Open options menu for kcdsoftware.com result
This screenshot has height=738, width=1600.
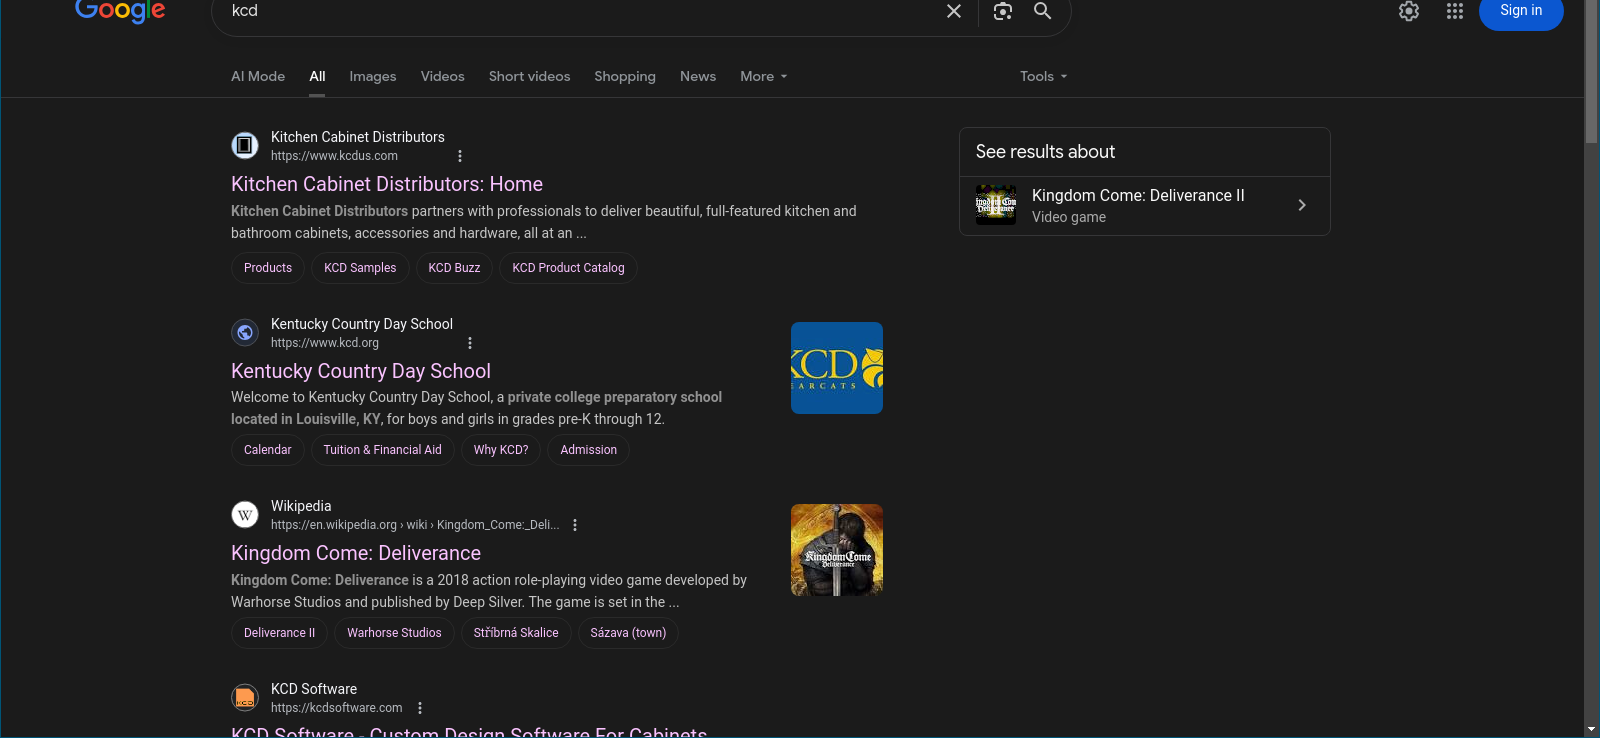[420, 708]
